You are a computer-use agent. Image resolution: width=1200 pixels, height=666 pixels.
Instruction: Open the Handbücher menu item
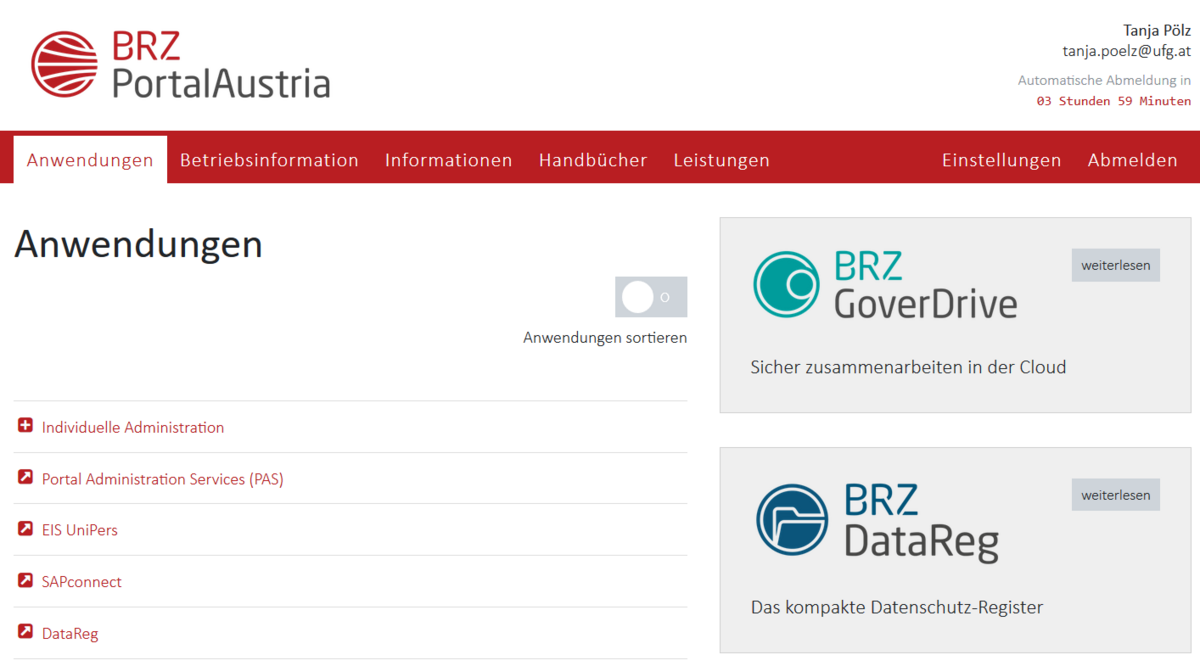(593, 160)
